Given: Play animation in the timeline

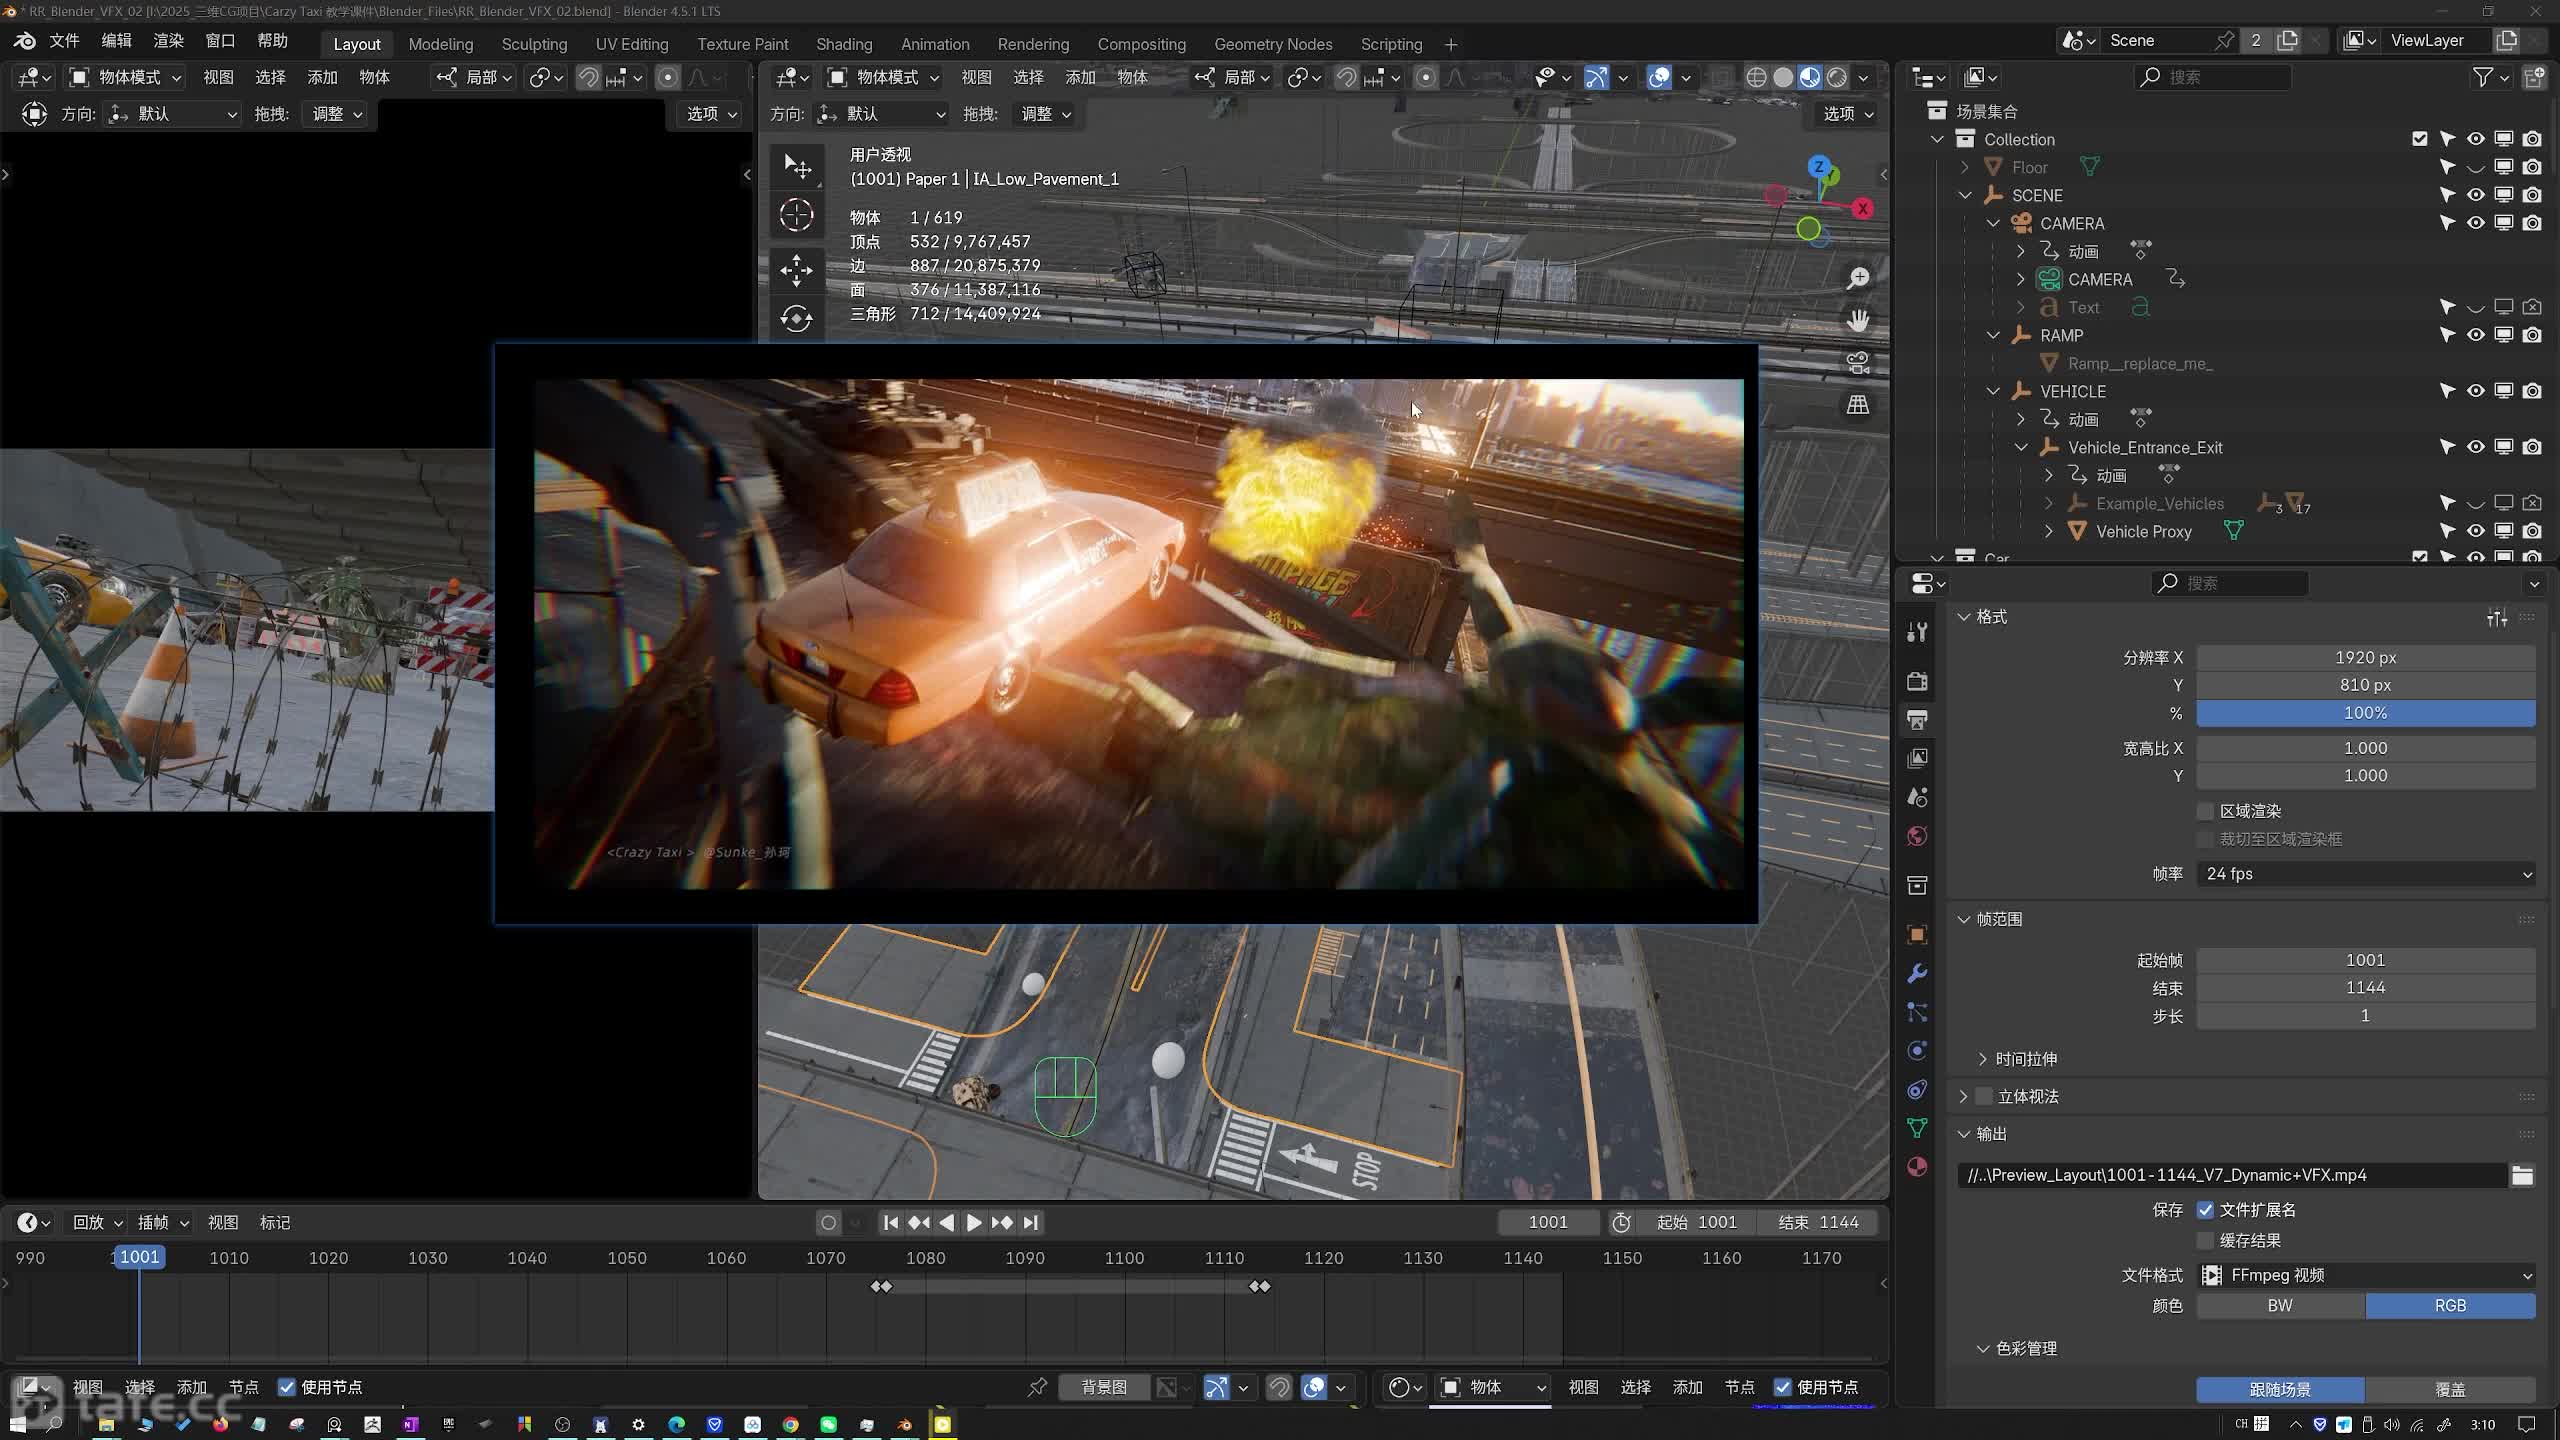Looking at the screenshot, I should pos(973,1222).
